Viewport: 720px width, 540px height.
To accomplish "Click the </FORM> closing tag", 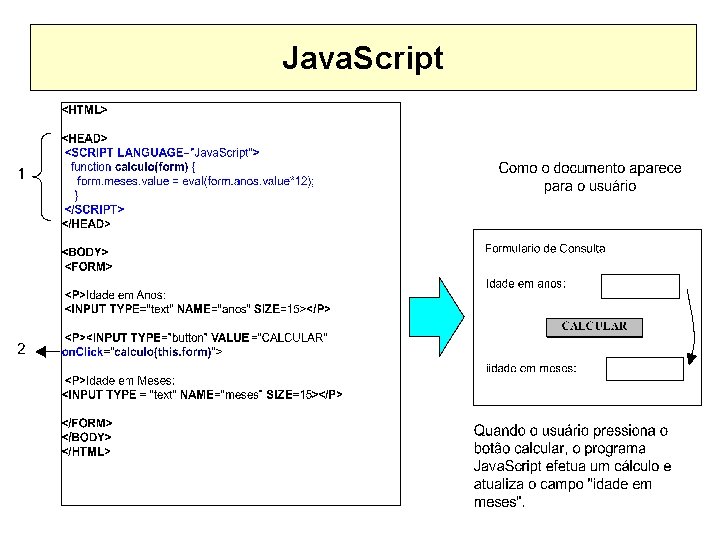I will (87, 423).
